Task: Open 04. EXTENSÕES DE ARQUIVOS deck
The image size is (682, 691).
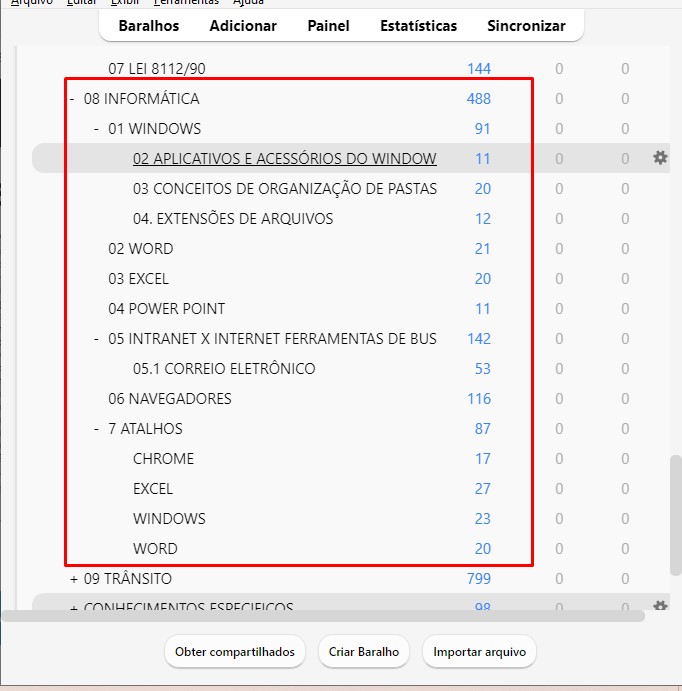Action: (x=233, y=219)
